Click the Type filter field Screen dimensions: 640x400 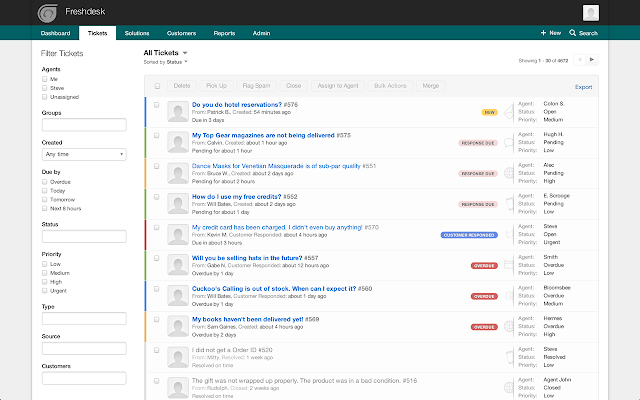84,319
